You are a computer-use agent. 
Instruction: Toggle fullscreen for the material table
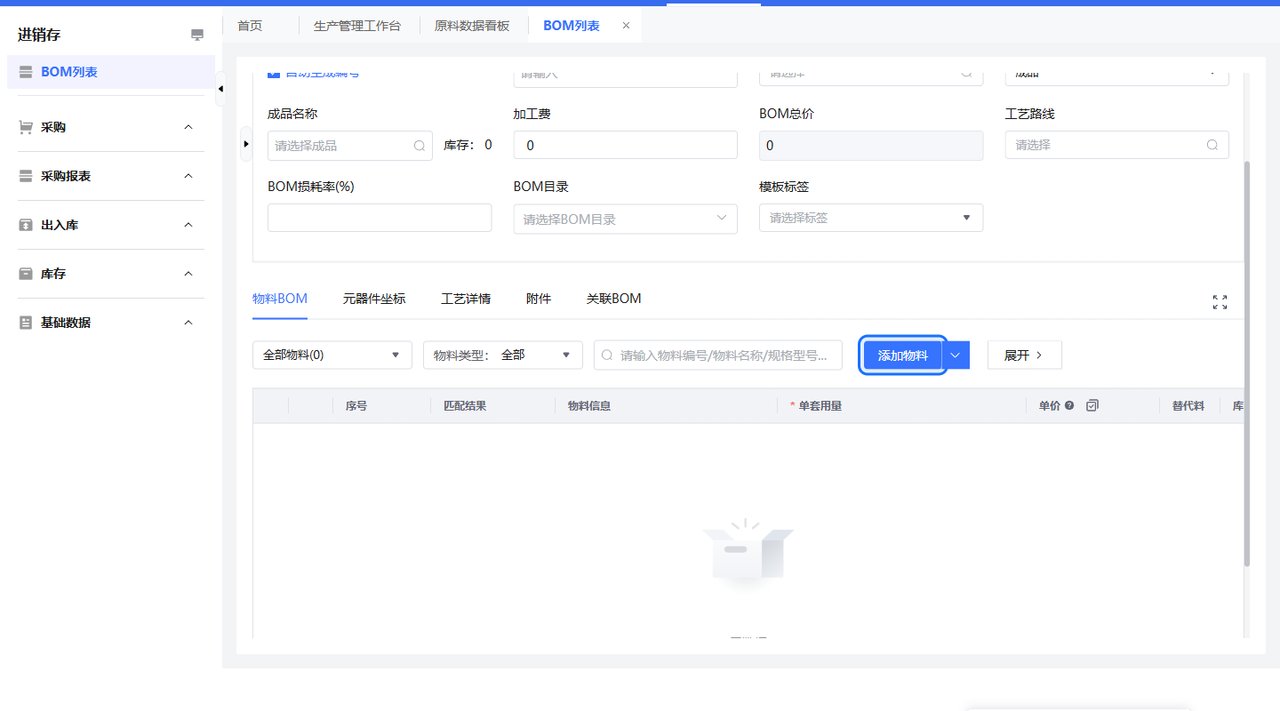pyautogui.click(x=1220, y=302)
